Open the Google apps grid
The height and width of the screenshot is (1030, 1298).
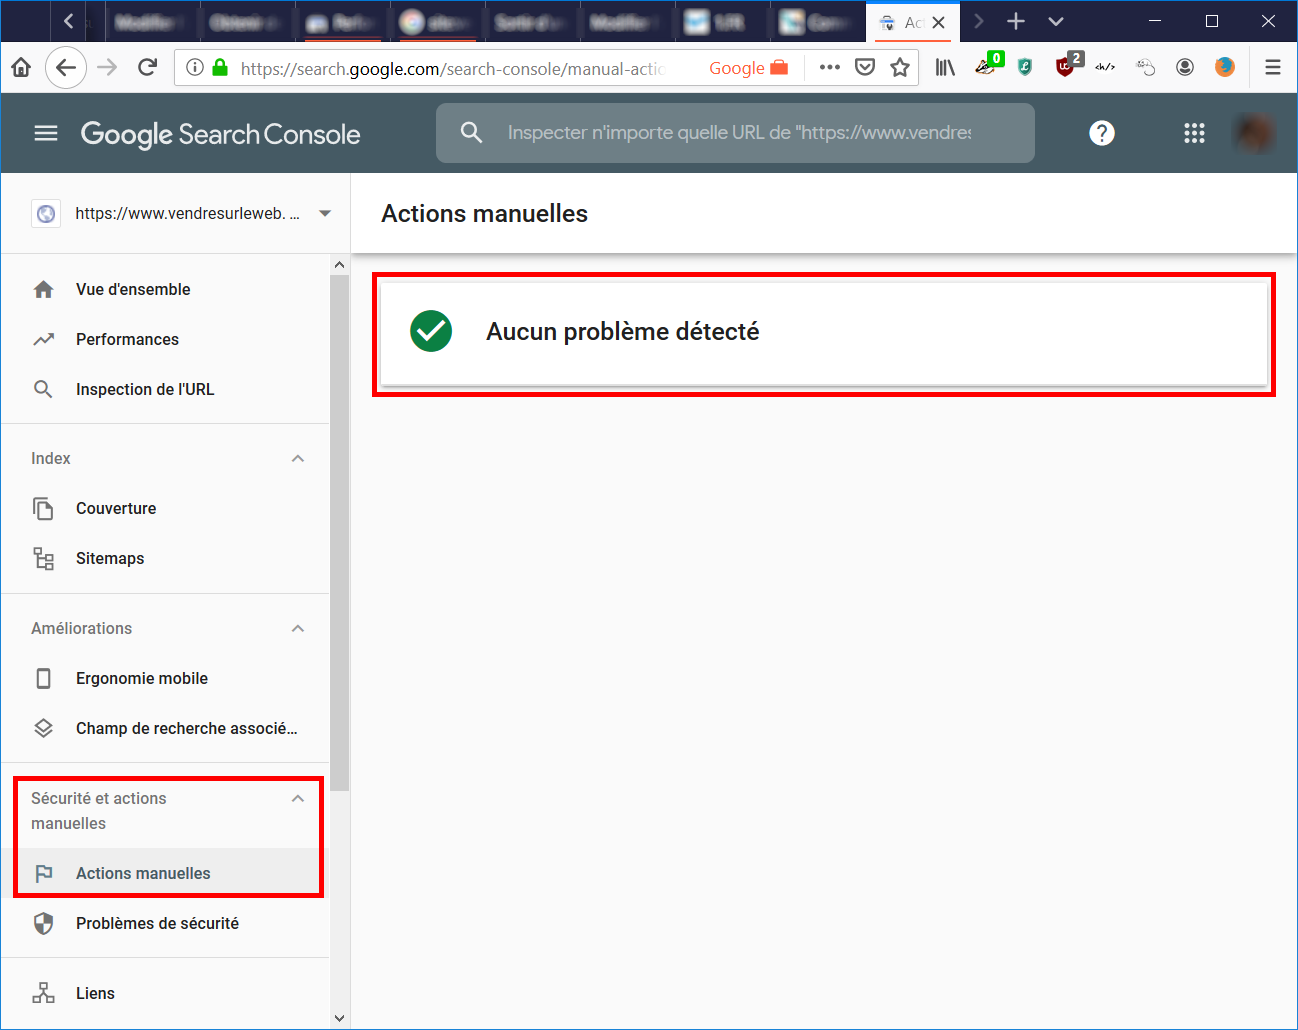point(1194,133)
